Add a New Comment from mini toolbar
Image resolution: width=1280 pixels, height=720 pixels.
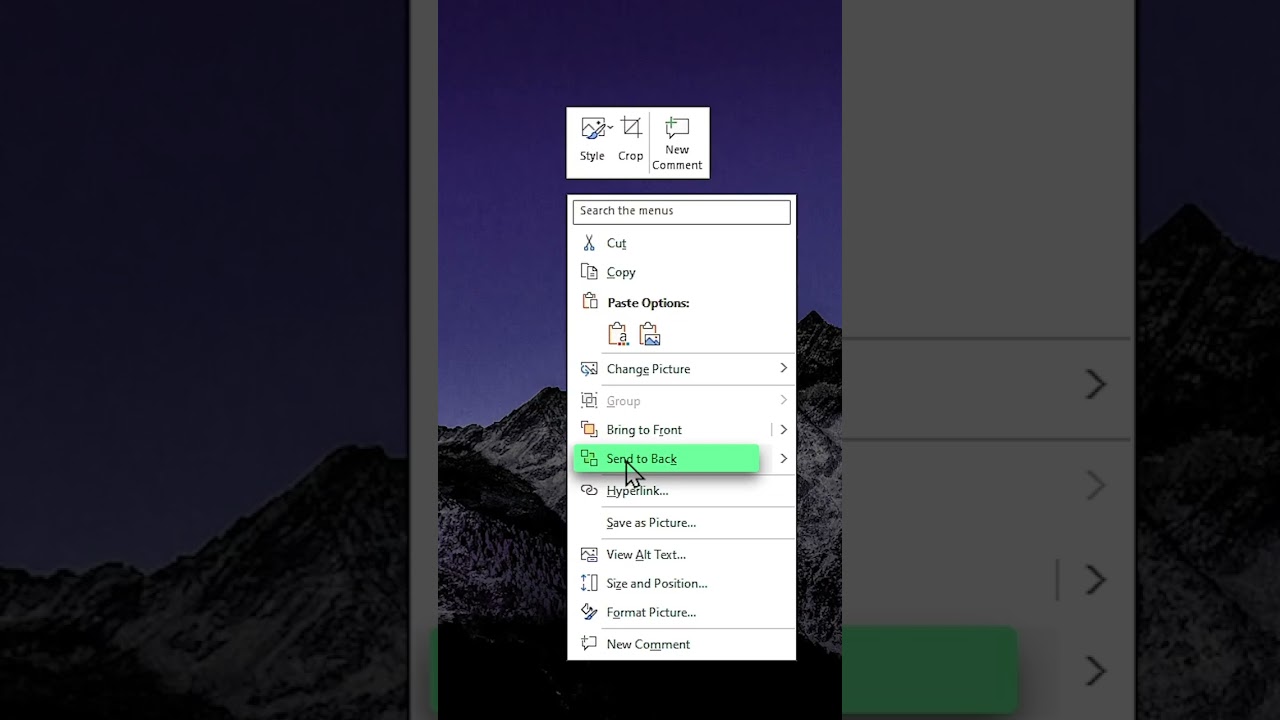coord(677,143)
